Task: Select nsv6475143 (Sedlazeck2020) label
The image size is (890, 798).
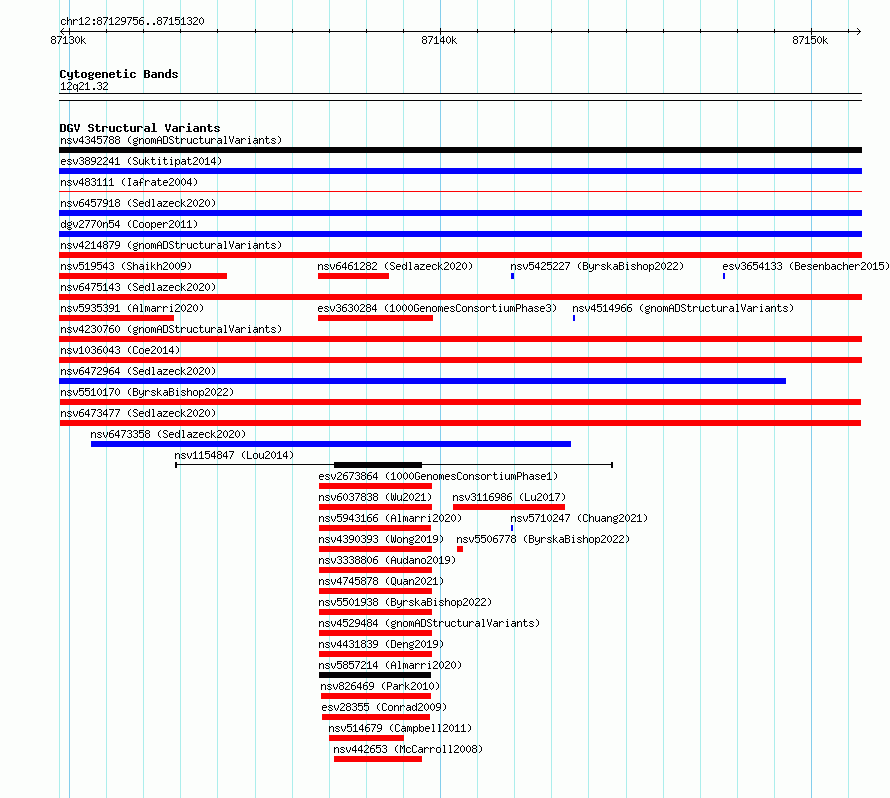Action: coord(138,287)
